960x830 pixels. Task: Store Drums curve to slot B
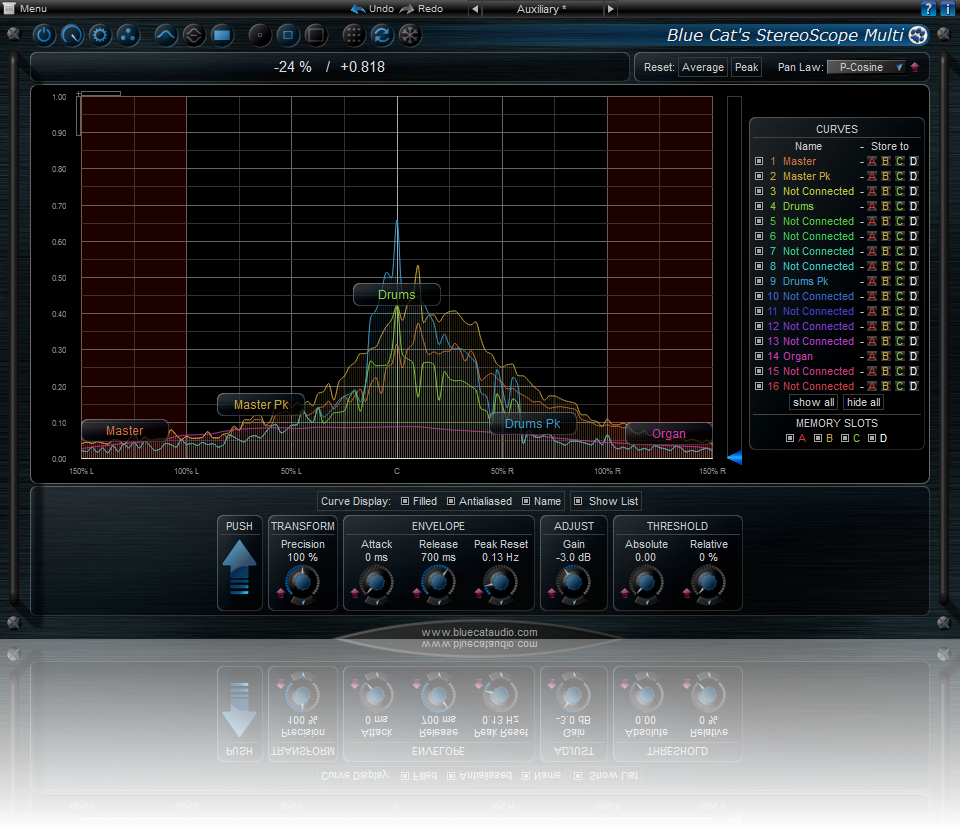click(x=885, y=206)
